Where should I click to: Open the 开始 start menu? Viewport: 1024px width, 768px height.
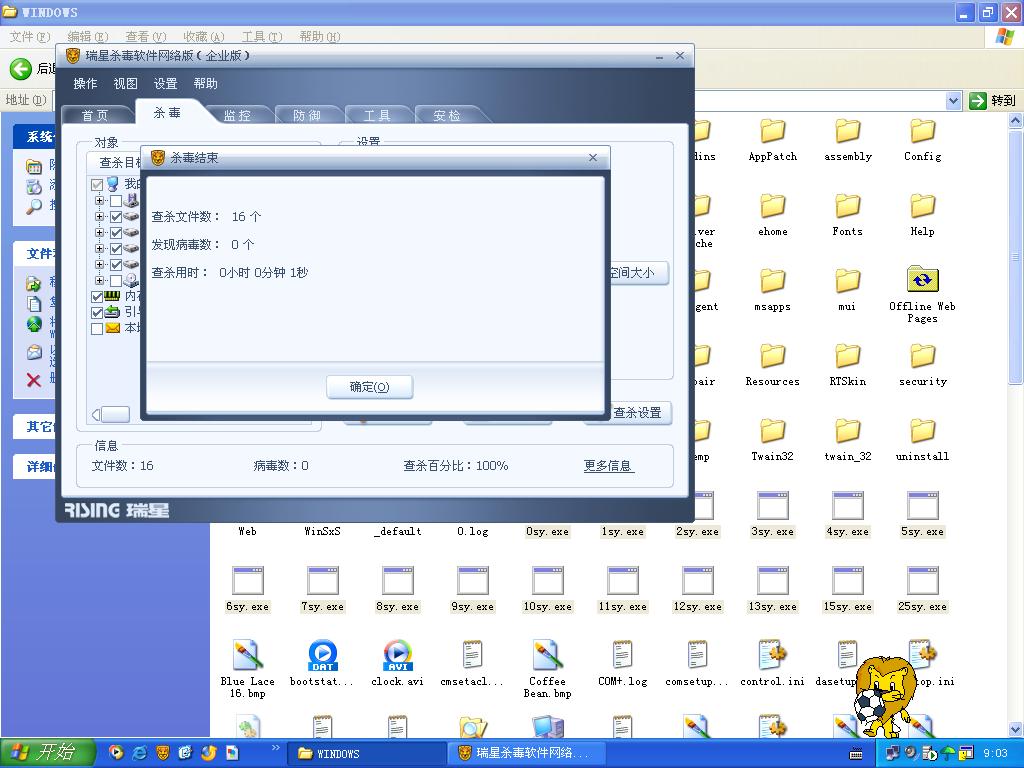coord(48,753)
